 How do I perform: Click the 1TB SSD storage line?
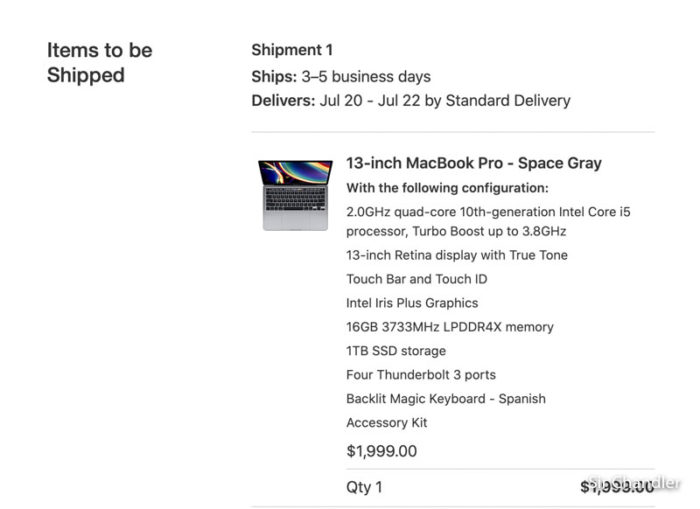coord(396,351)
